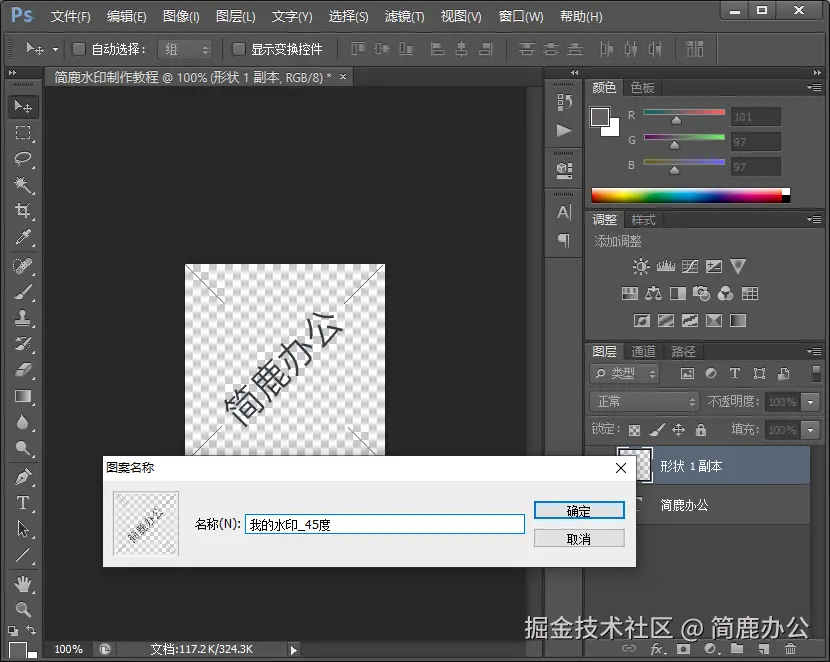830x662 pixels.
Task: Enable the 显示变换控件 checkbox
Action: pos(237,49)
